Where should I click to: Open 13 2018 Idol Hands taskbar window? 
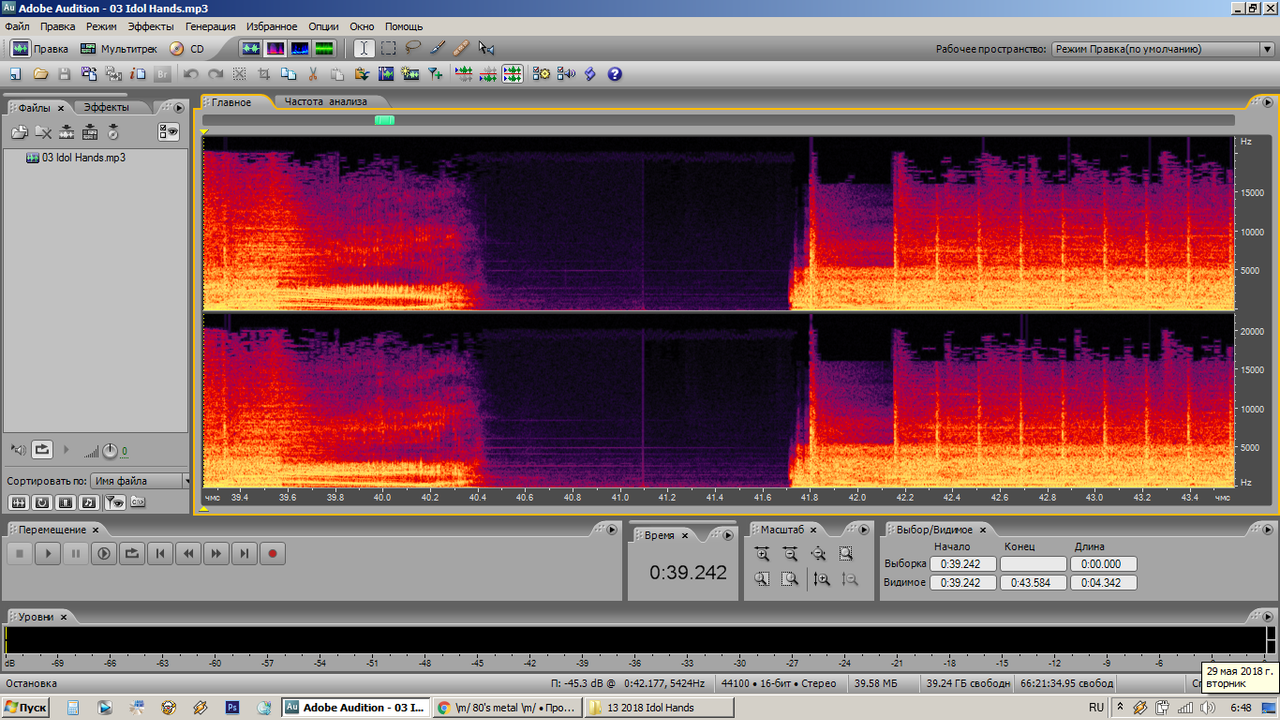(659, 707)
